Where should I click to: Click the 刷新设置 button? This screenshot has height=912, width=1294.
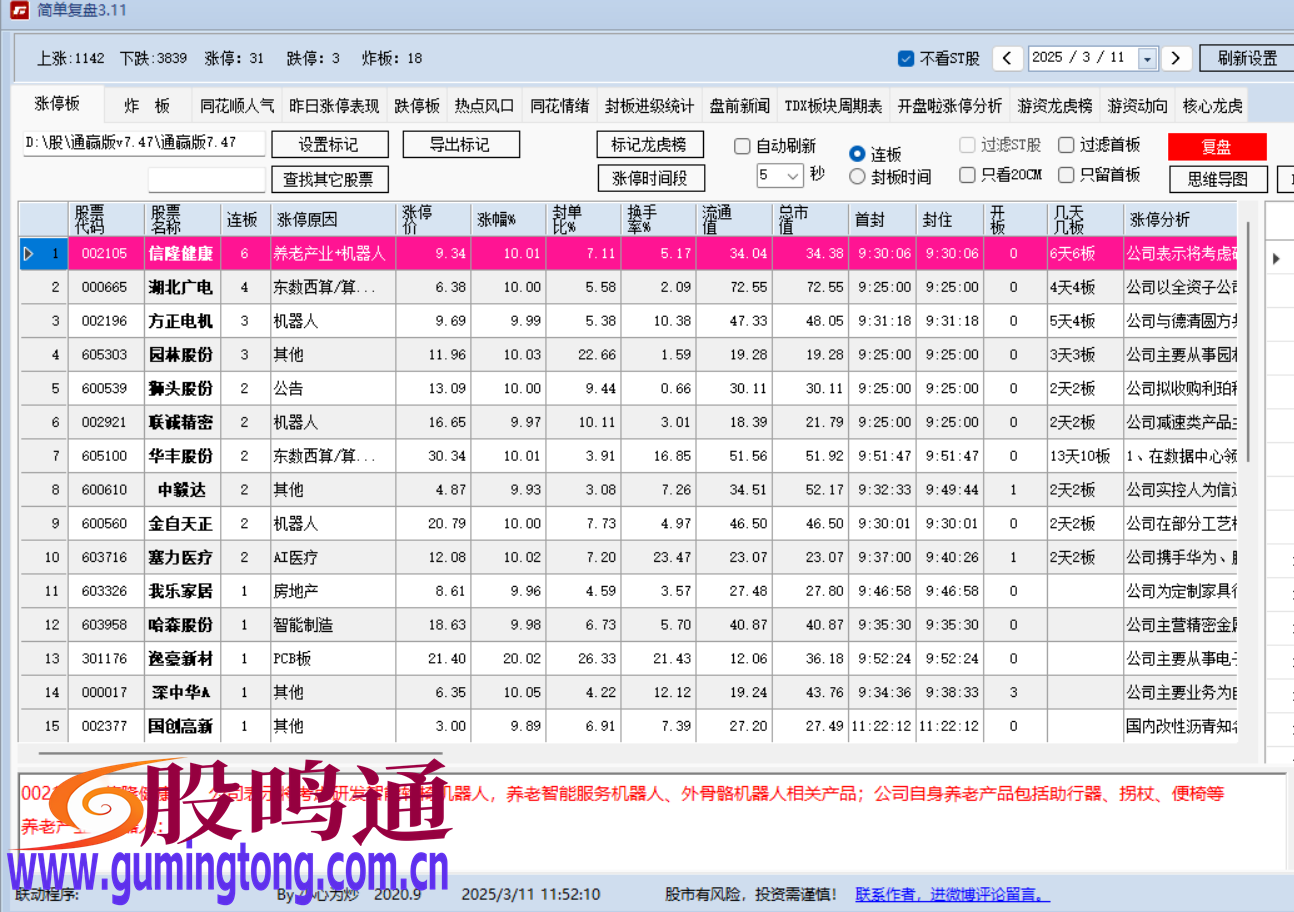1245,58
